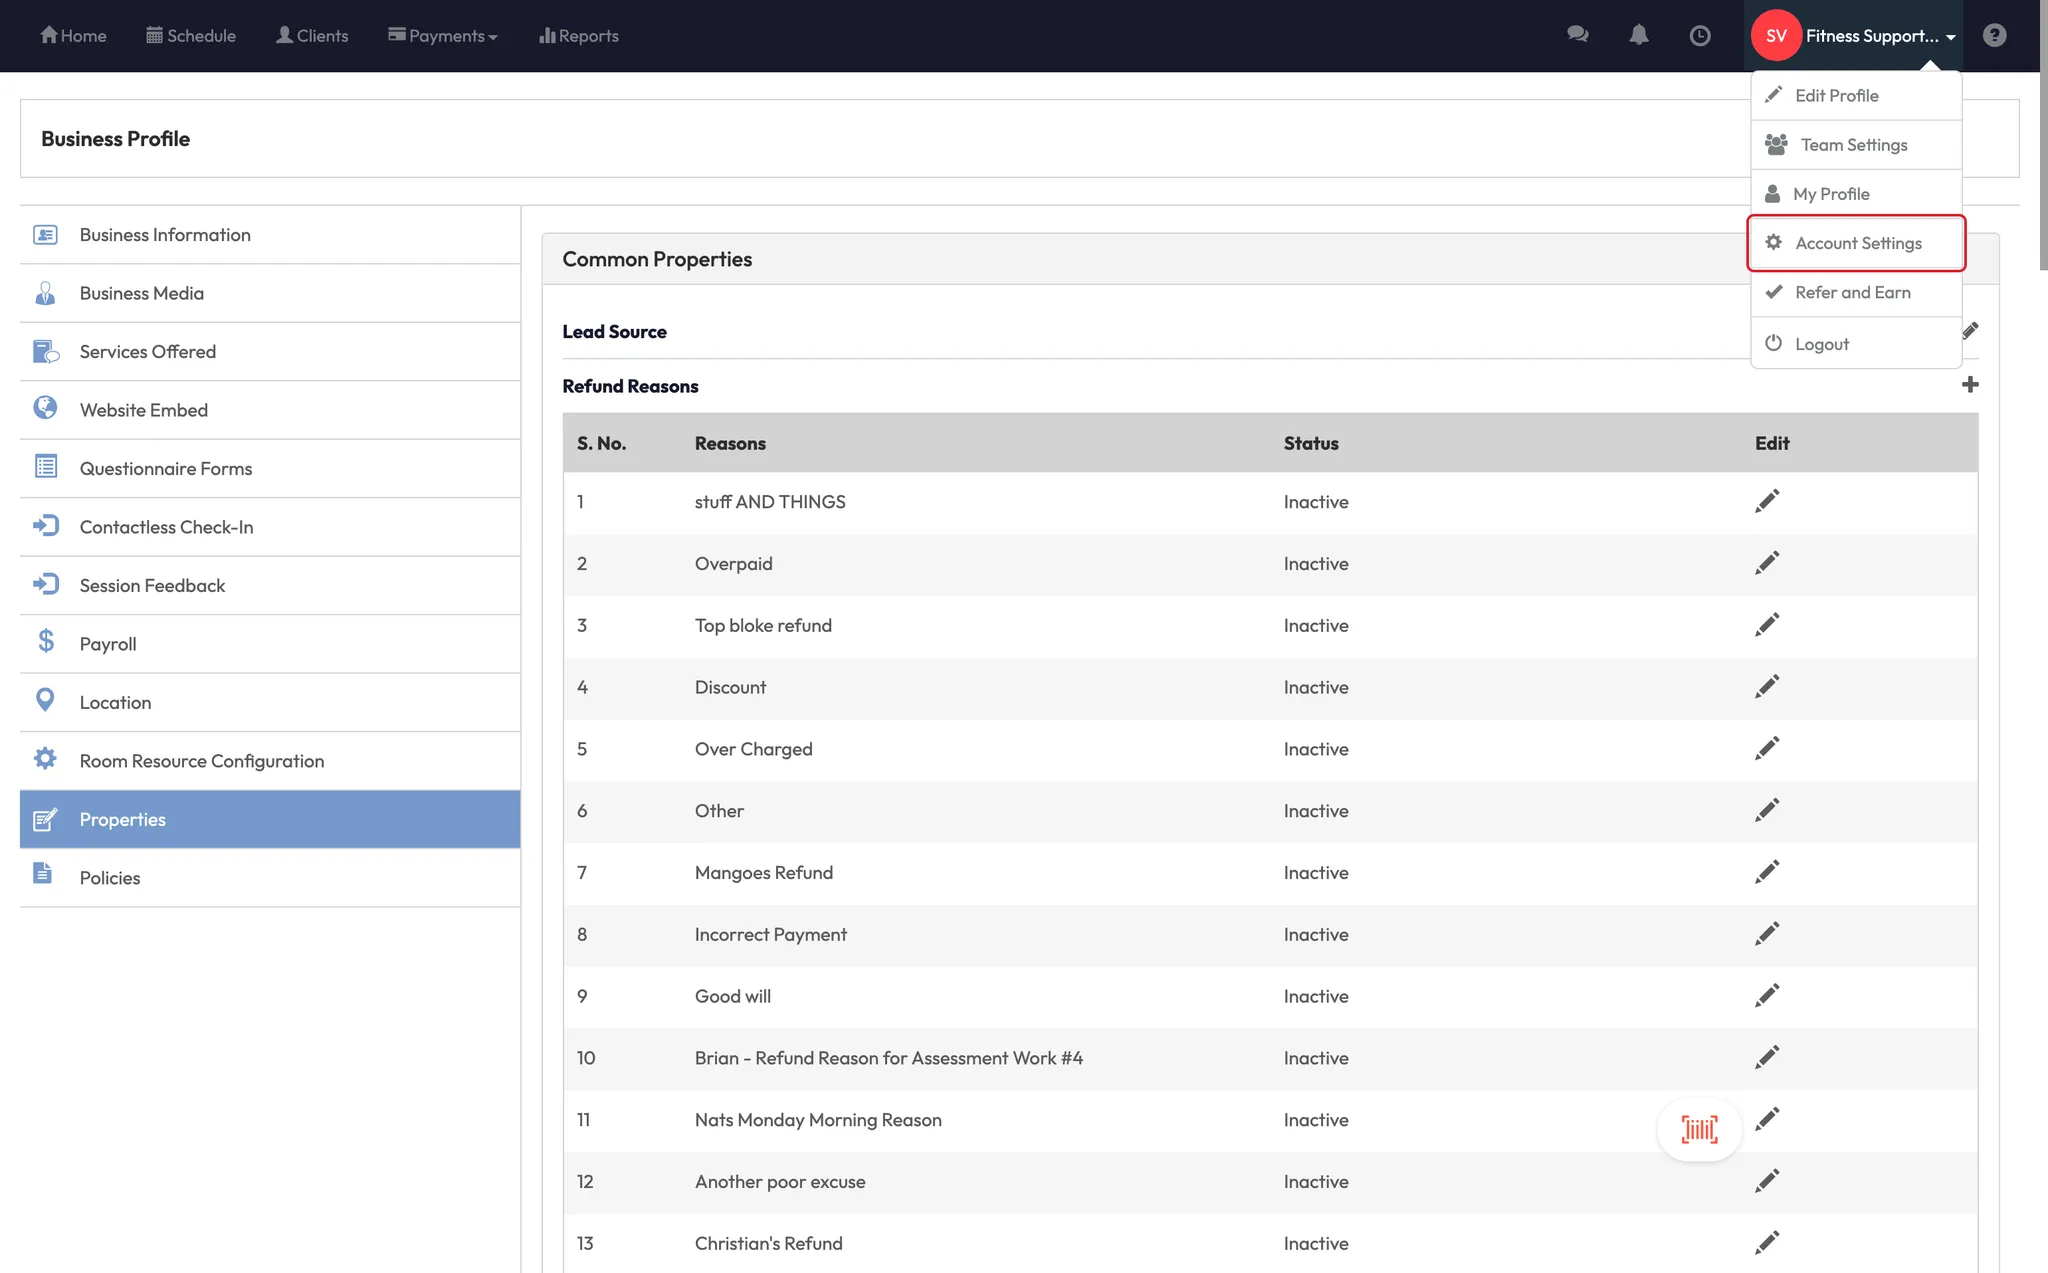Select Account Settings from the menu
The image size is (2048, 1273).
pos(1857,243)
